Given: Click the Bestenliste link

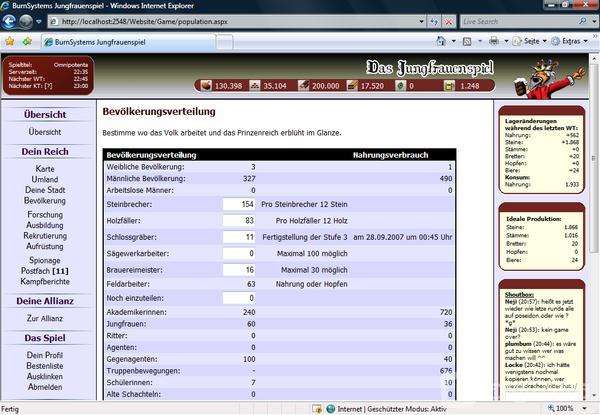Looking at the screenshot, I should [x=45, y=366].
